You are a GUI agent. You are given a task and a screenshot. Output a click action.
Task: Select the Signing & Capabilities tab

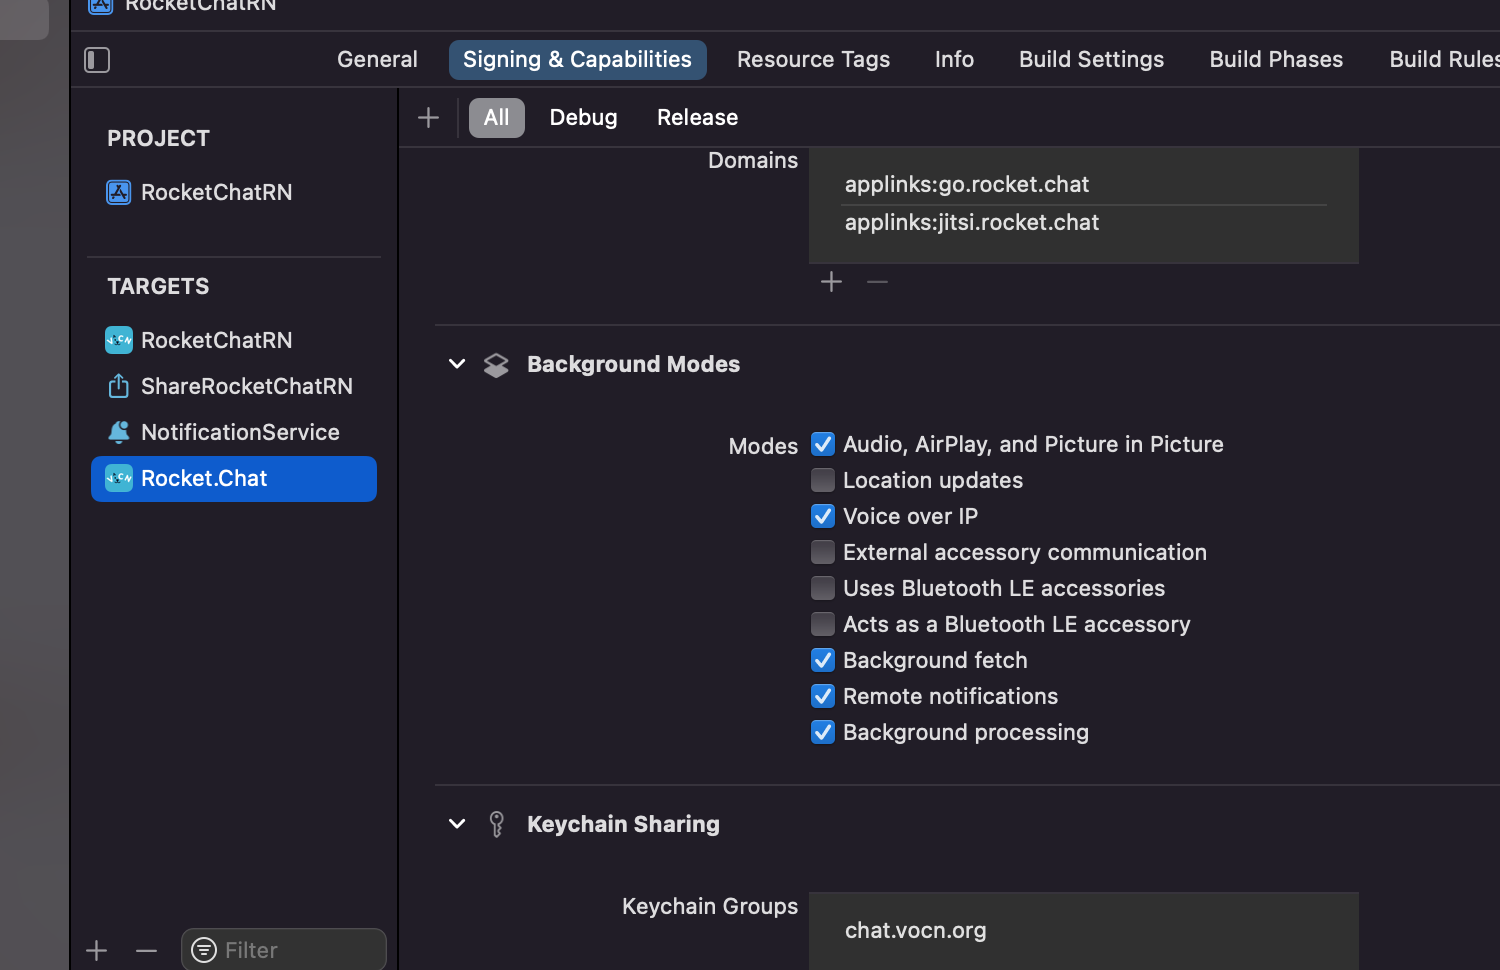tap(578, 60)
